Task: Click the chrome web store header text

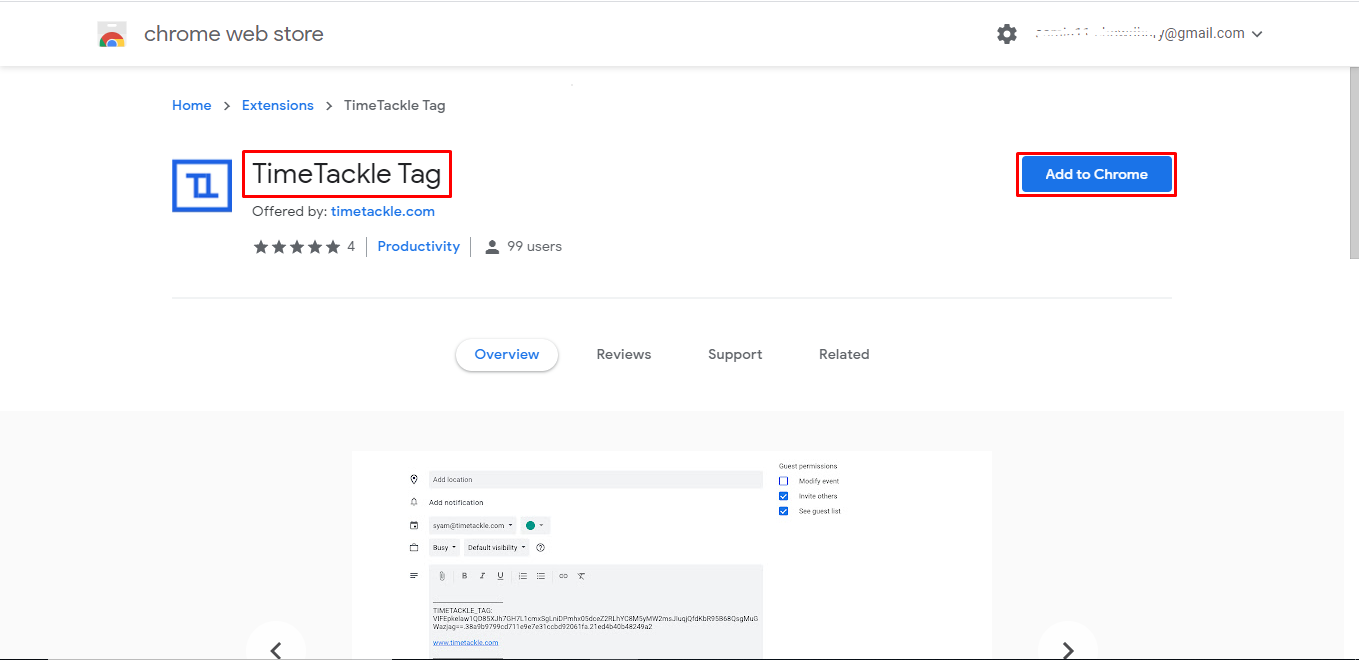Action: coord(234,34)
